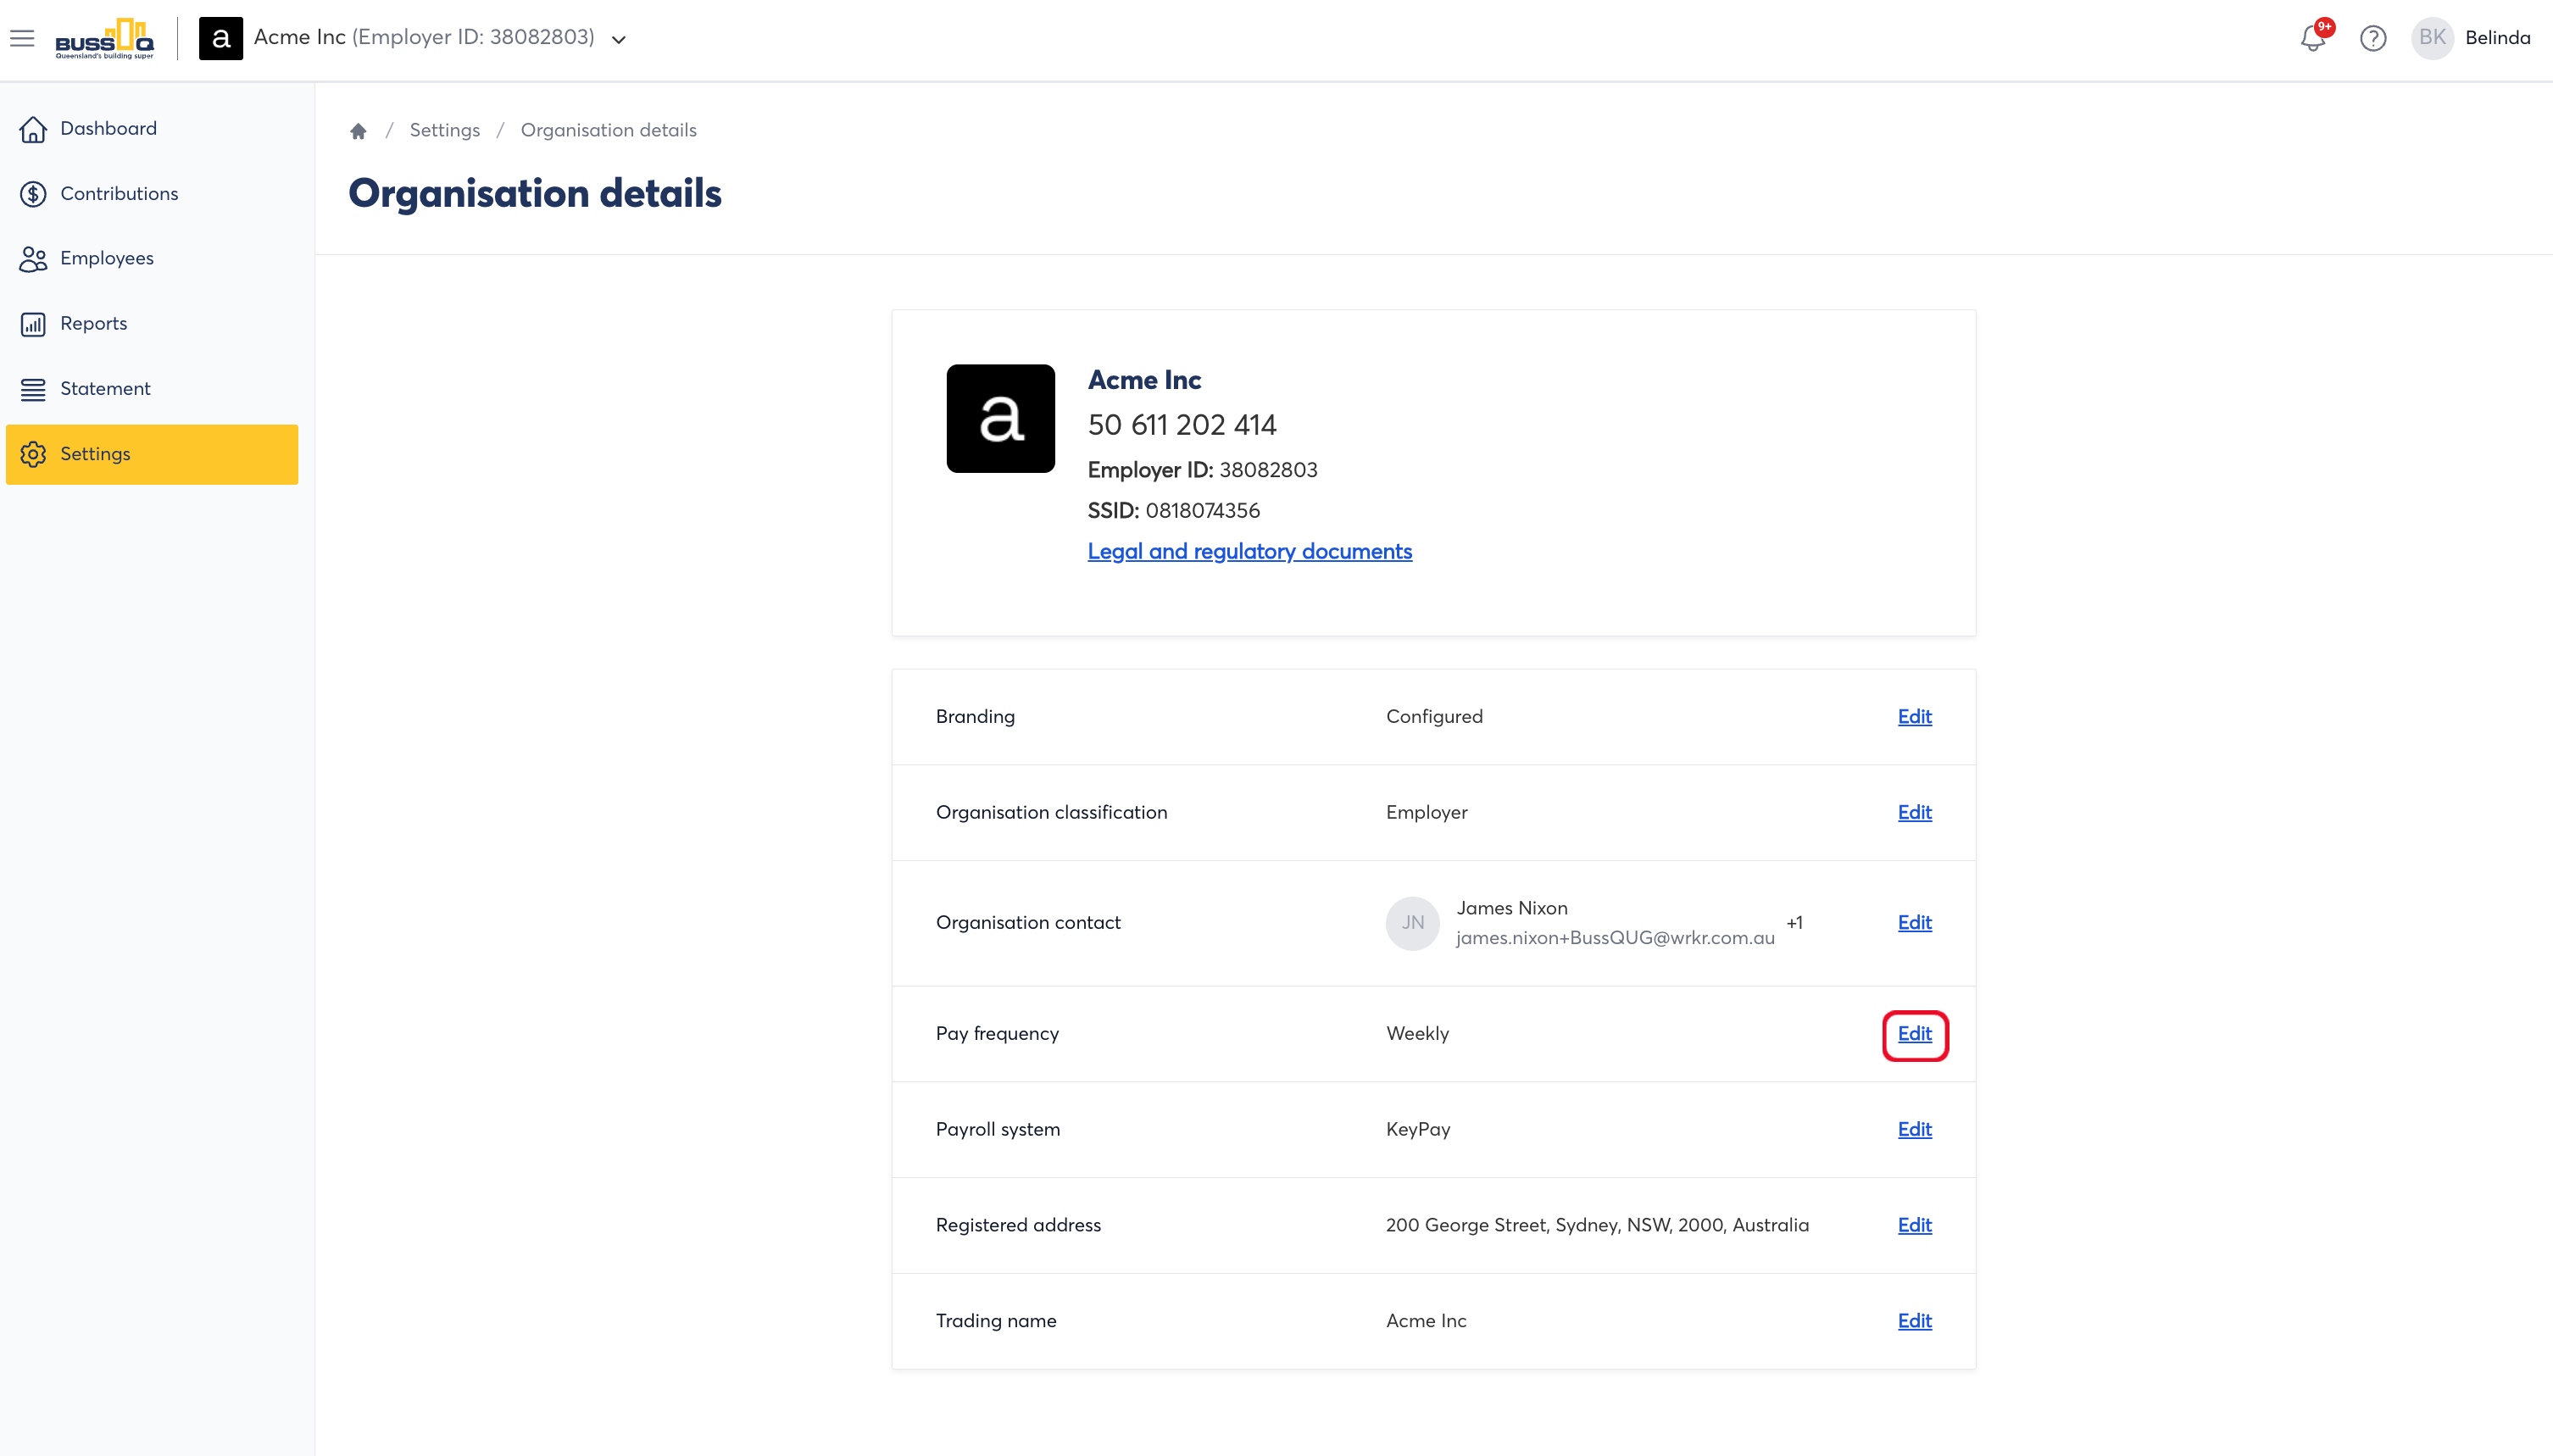The height and width of the screenshot is (1456, 2553).
Task: Click the JN contact avatar
Action: click(x=1412, y=923)
